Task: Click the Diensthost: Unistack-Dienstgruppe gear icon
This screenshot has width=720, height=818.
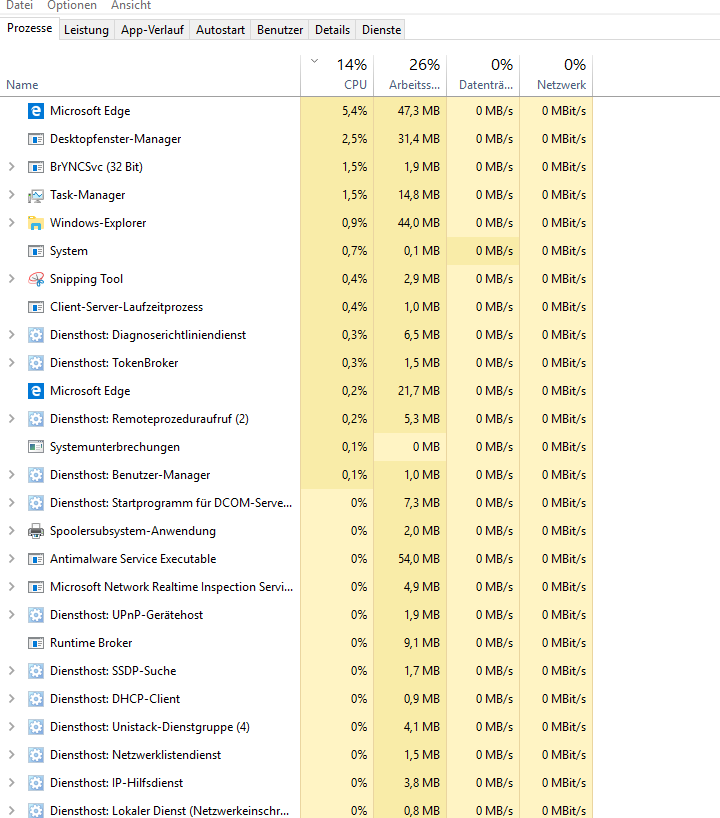Action: [35, 727]
